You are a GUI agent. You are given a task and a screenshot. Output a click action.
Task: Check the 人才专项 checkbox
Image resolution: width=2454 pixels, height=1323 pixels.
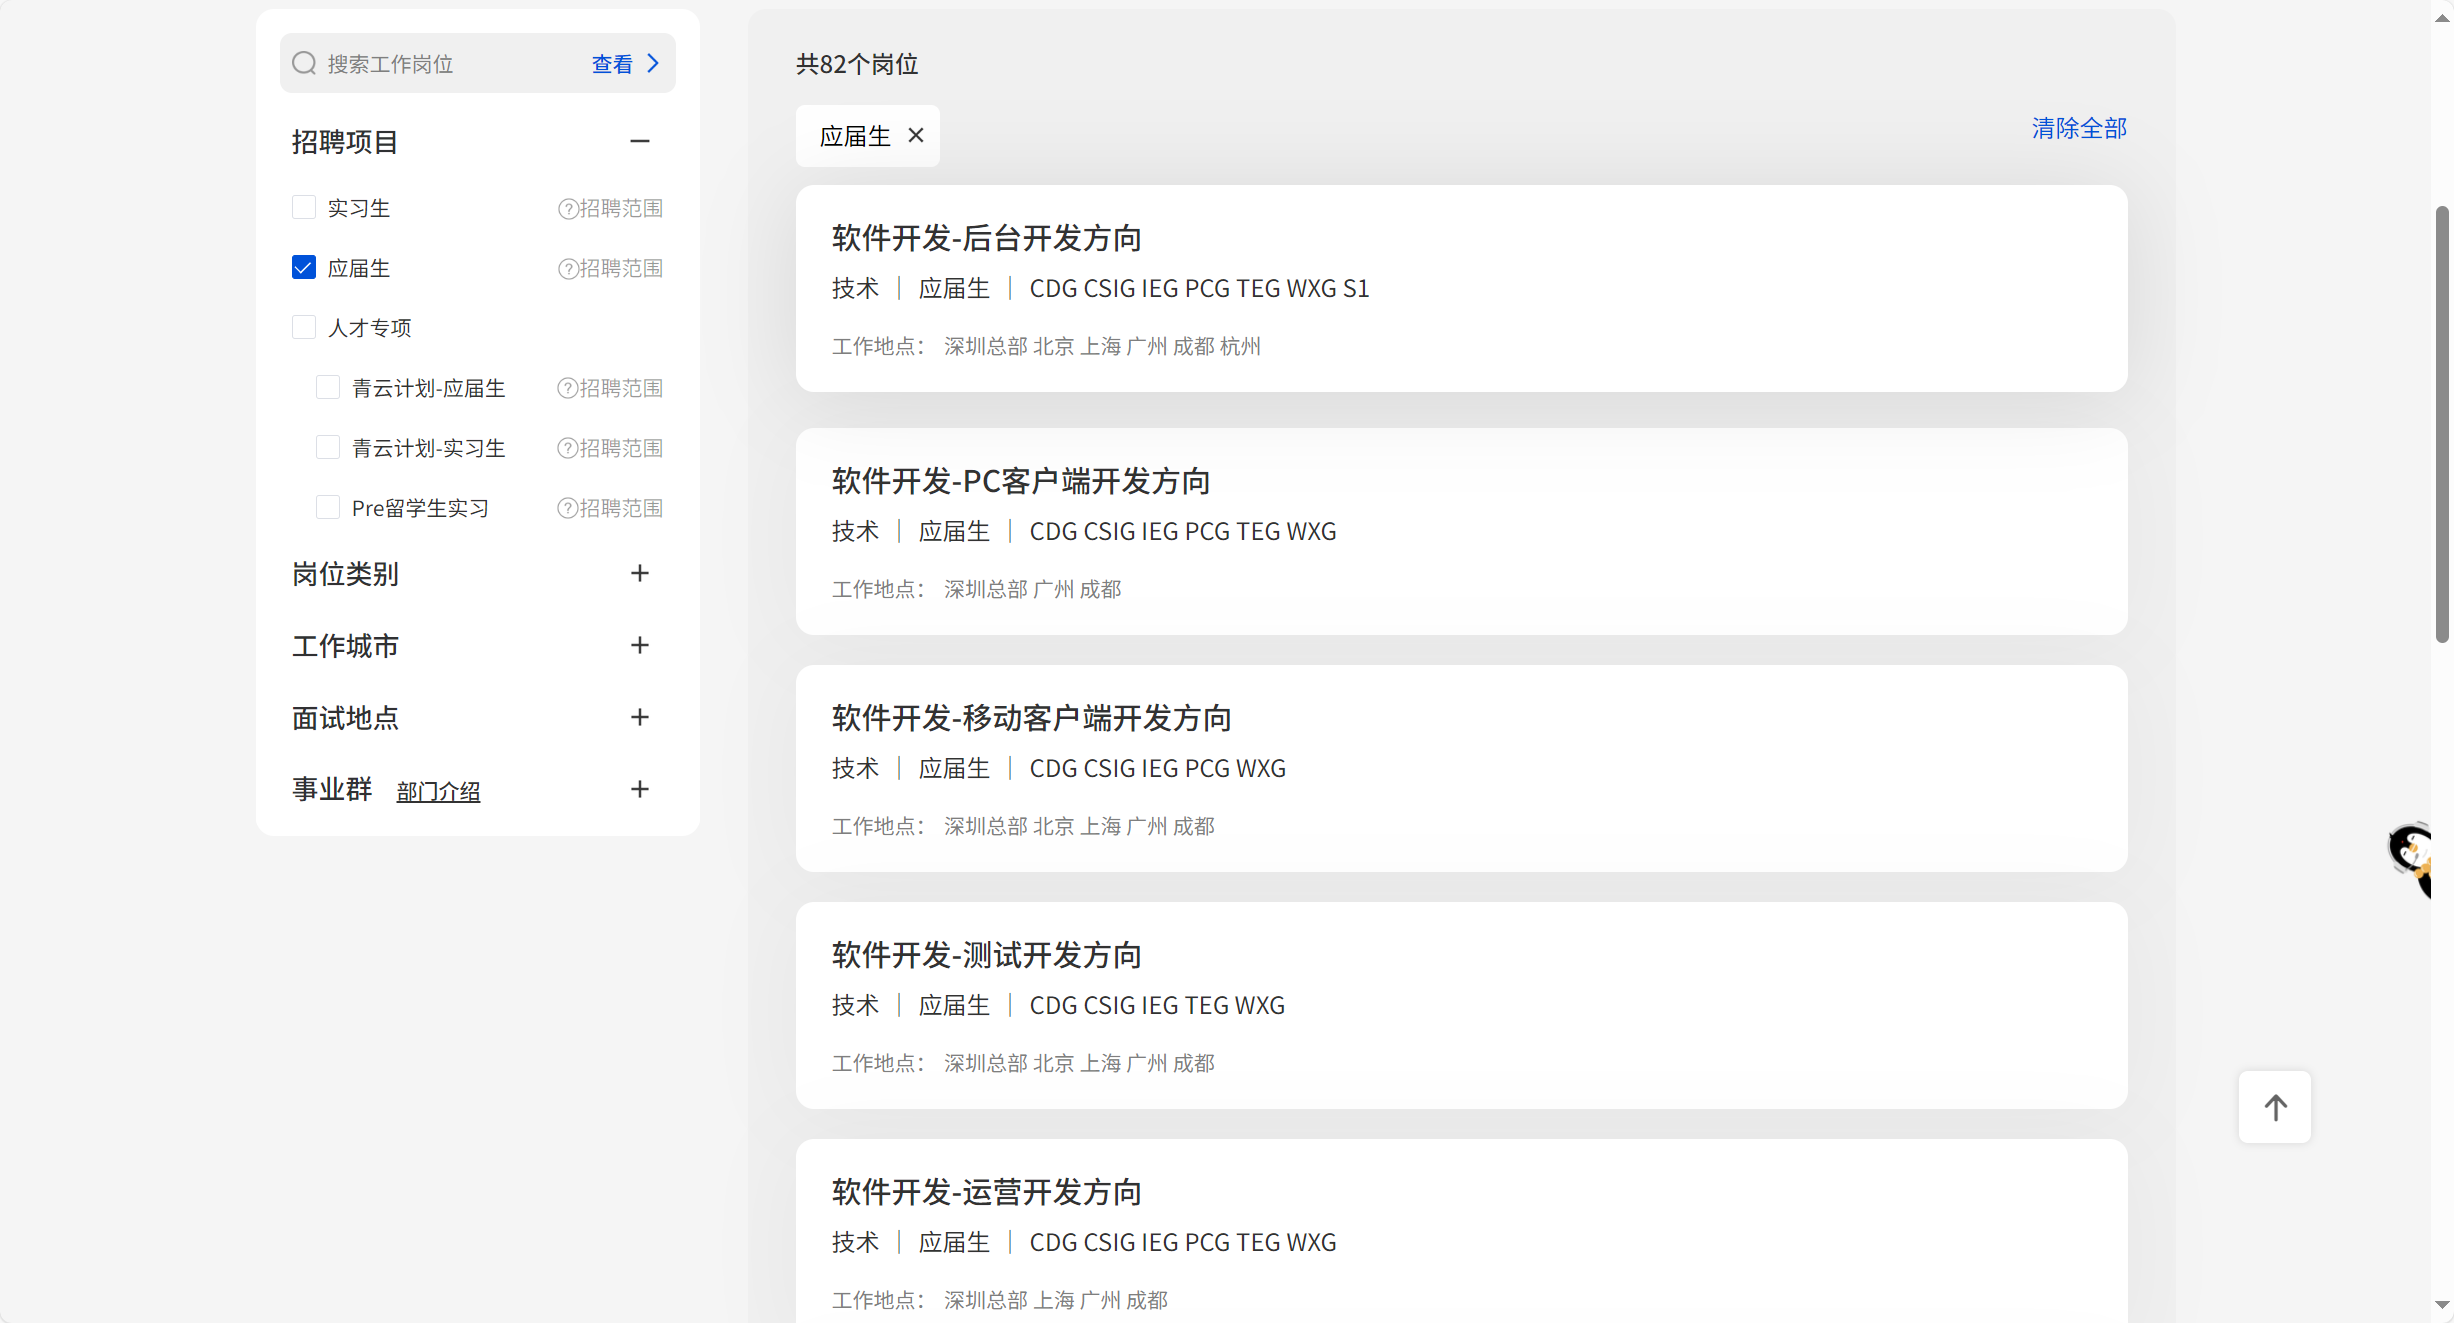304,327
